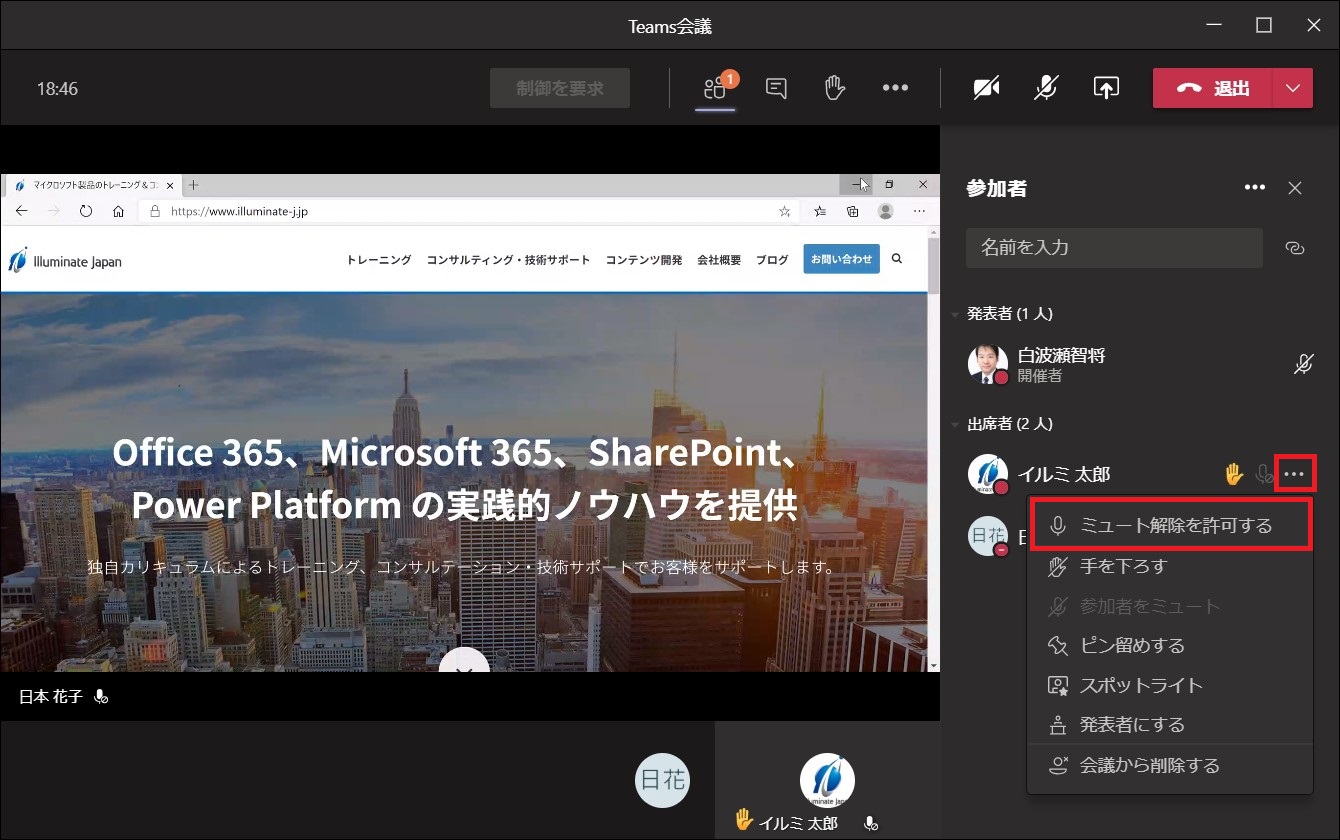Choose ピン留めする menu item
The height and width of the screenshot is (840, 1340).
[x=1169, y=645]
